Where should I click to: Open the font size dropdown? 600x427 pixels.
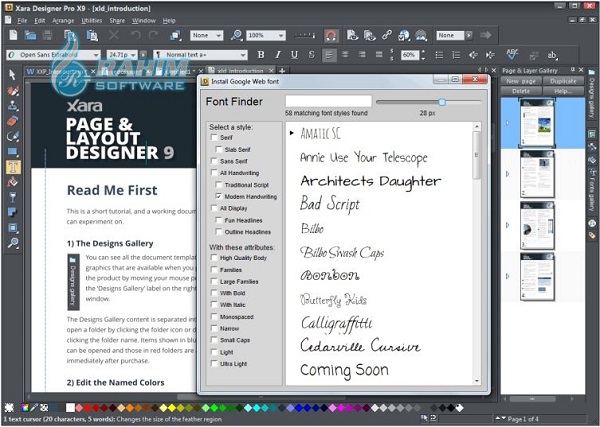click(132, 55)
